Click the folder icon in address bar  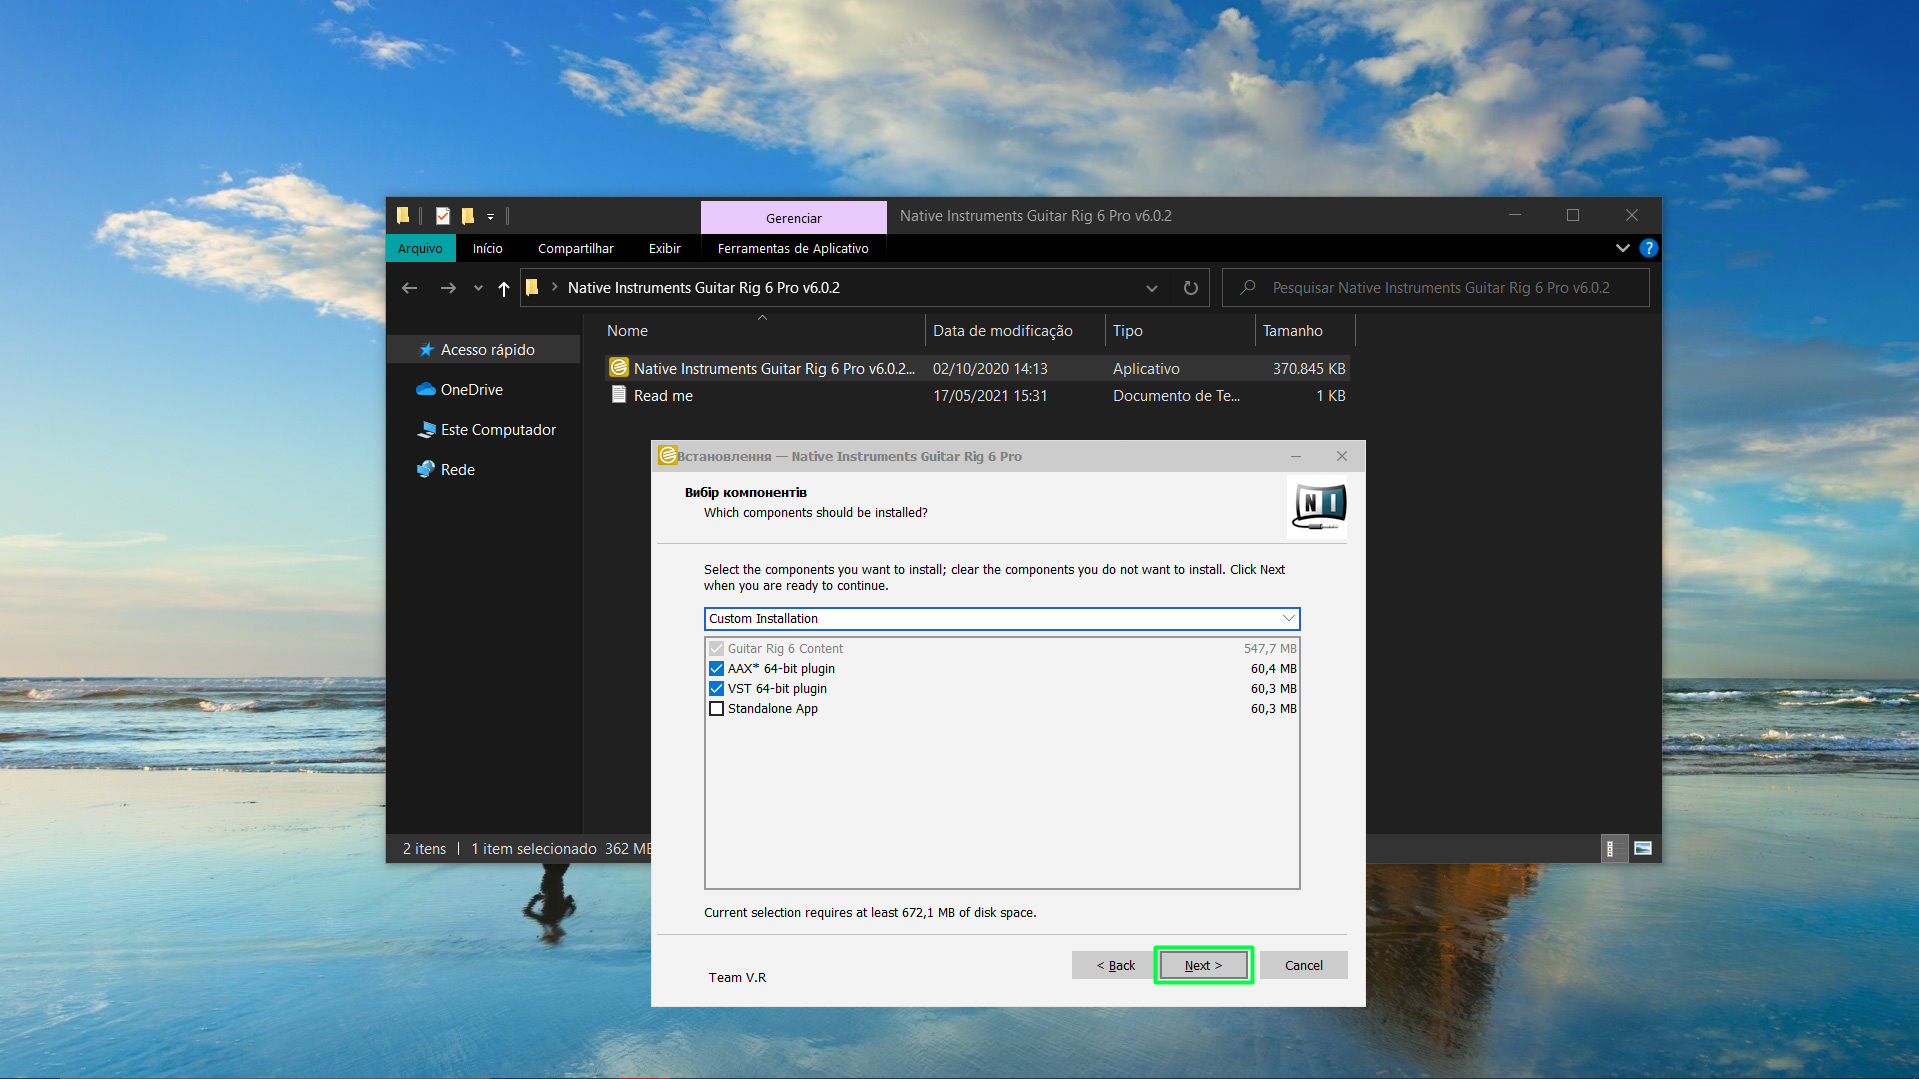(x=532, y=288)
